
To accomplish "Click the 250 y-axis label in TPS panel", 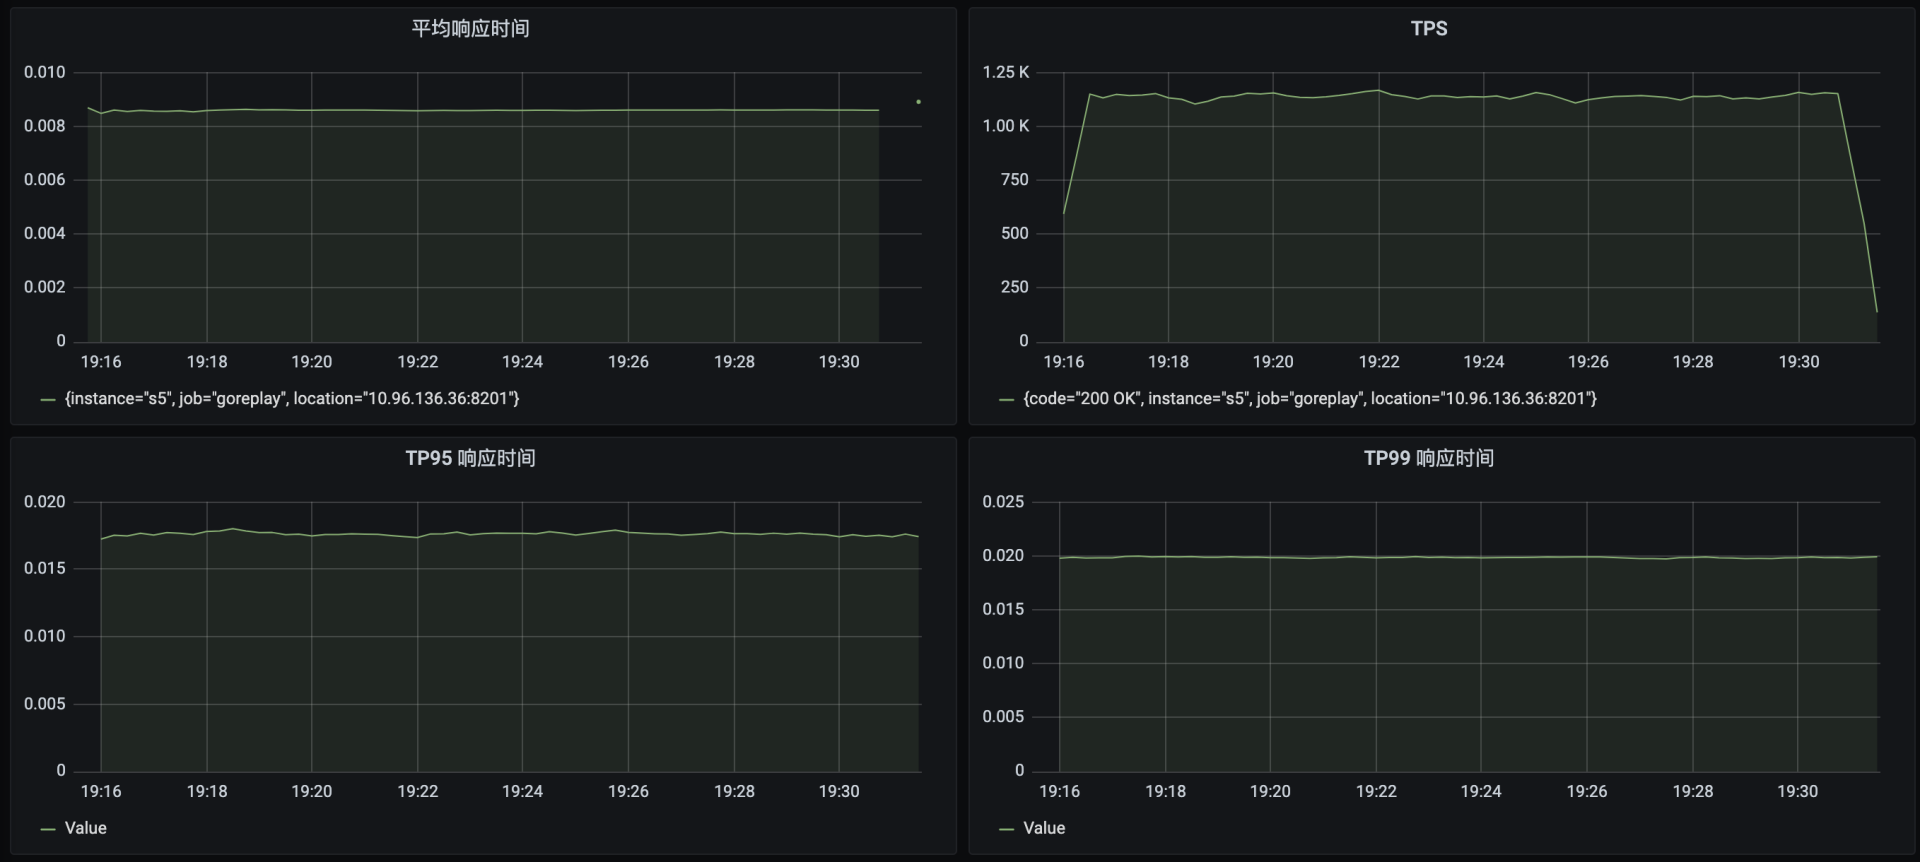I will point(1015,287).
